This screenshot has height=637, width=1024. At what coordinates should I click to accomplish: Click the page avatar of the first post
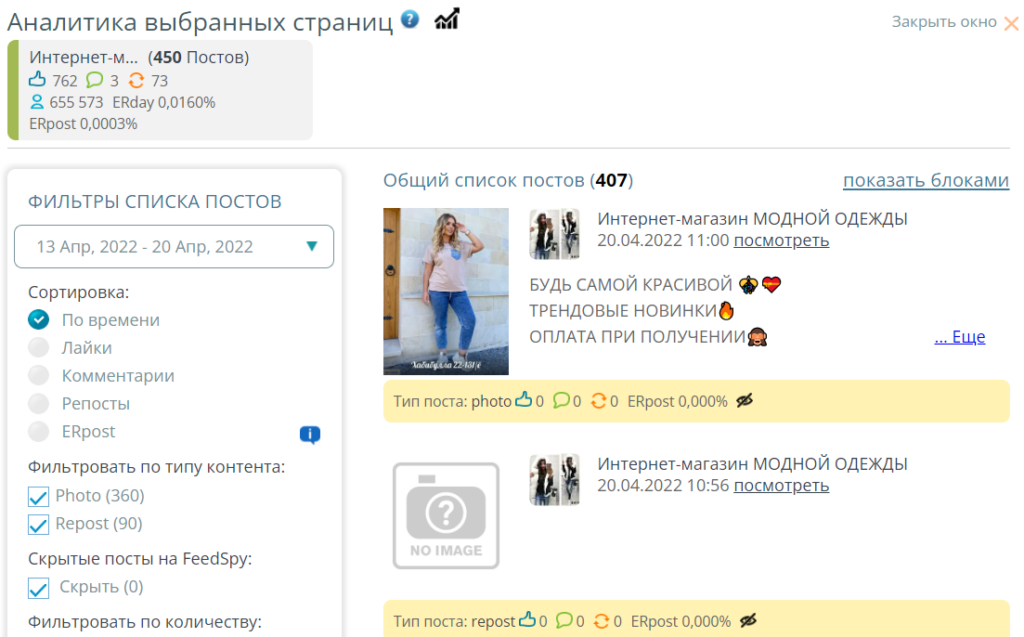click(x=554, y=234)
